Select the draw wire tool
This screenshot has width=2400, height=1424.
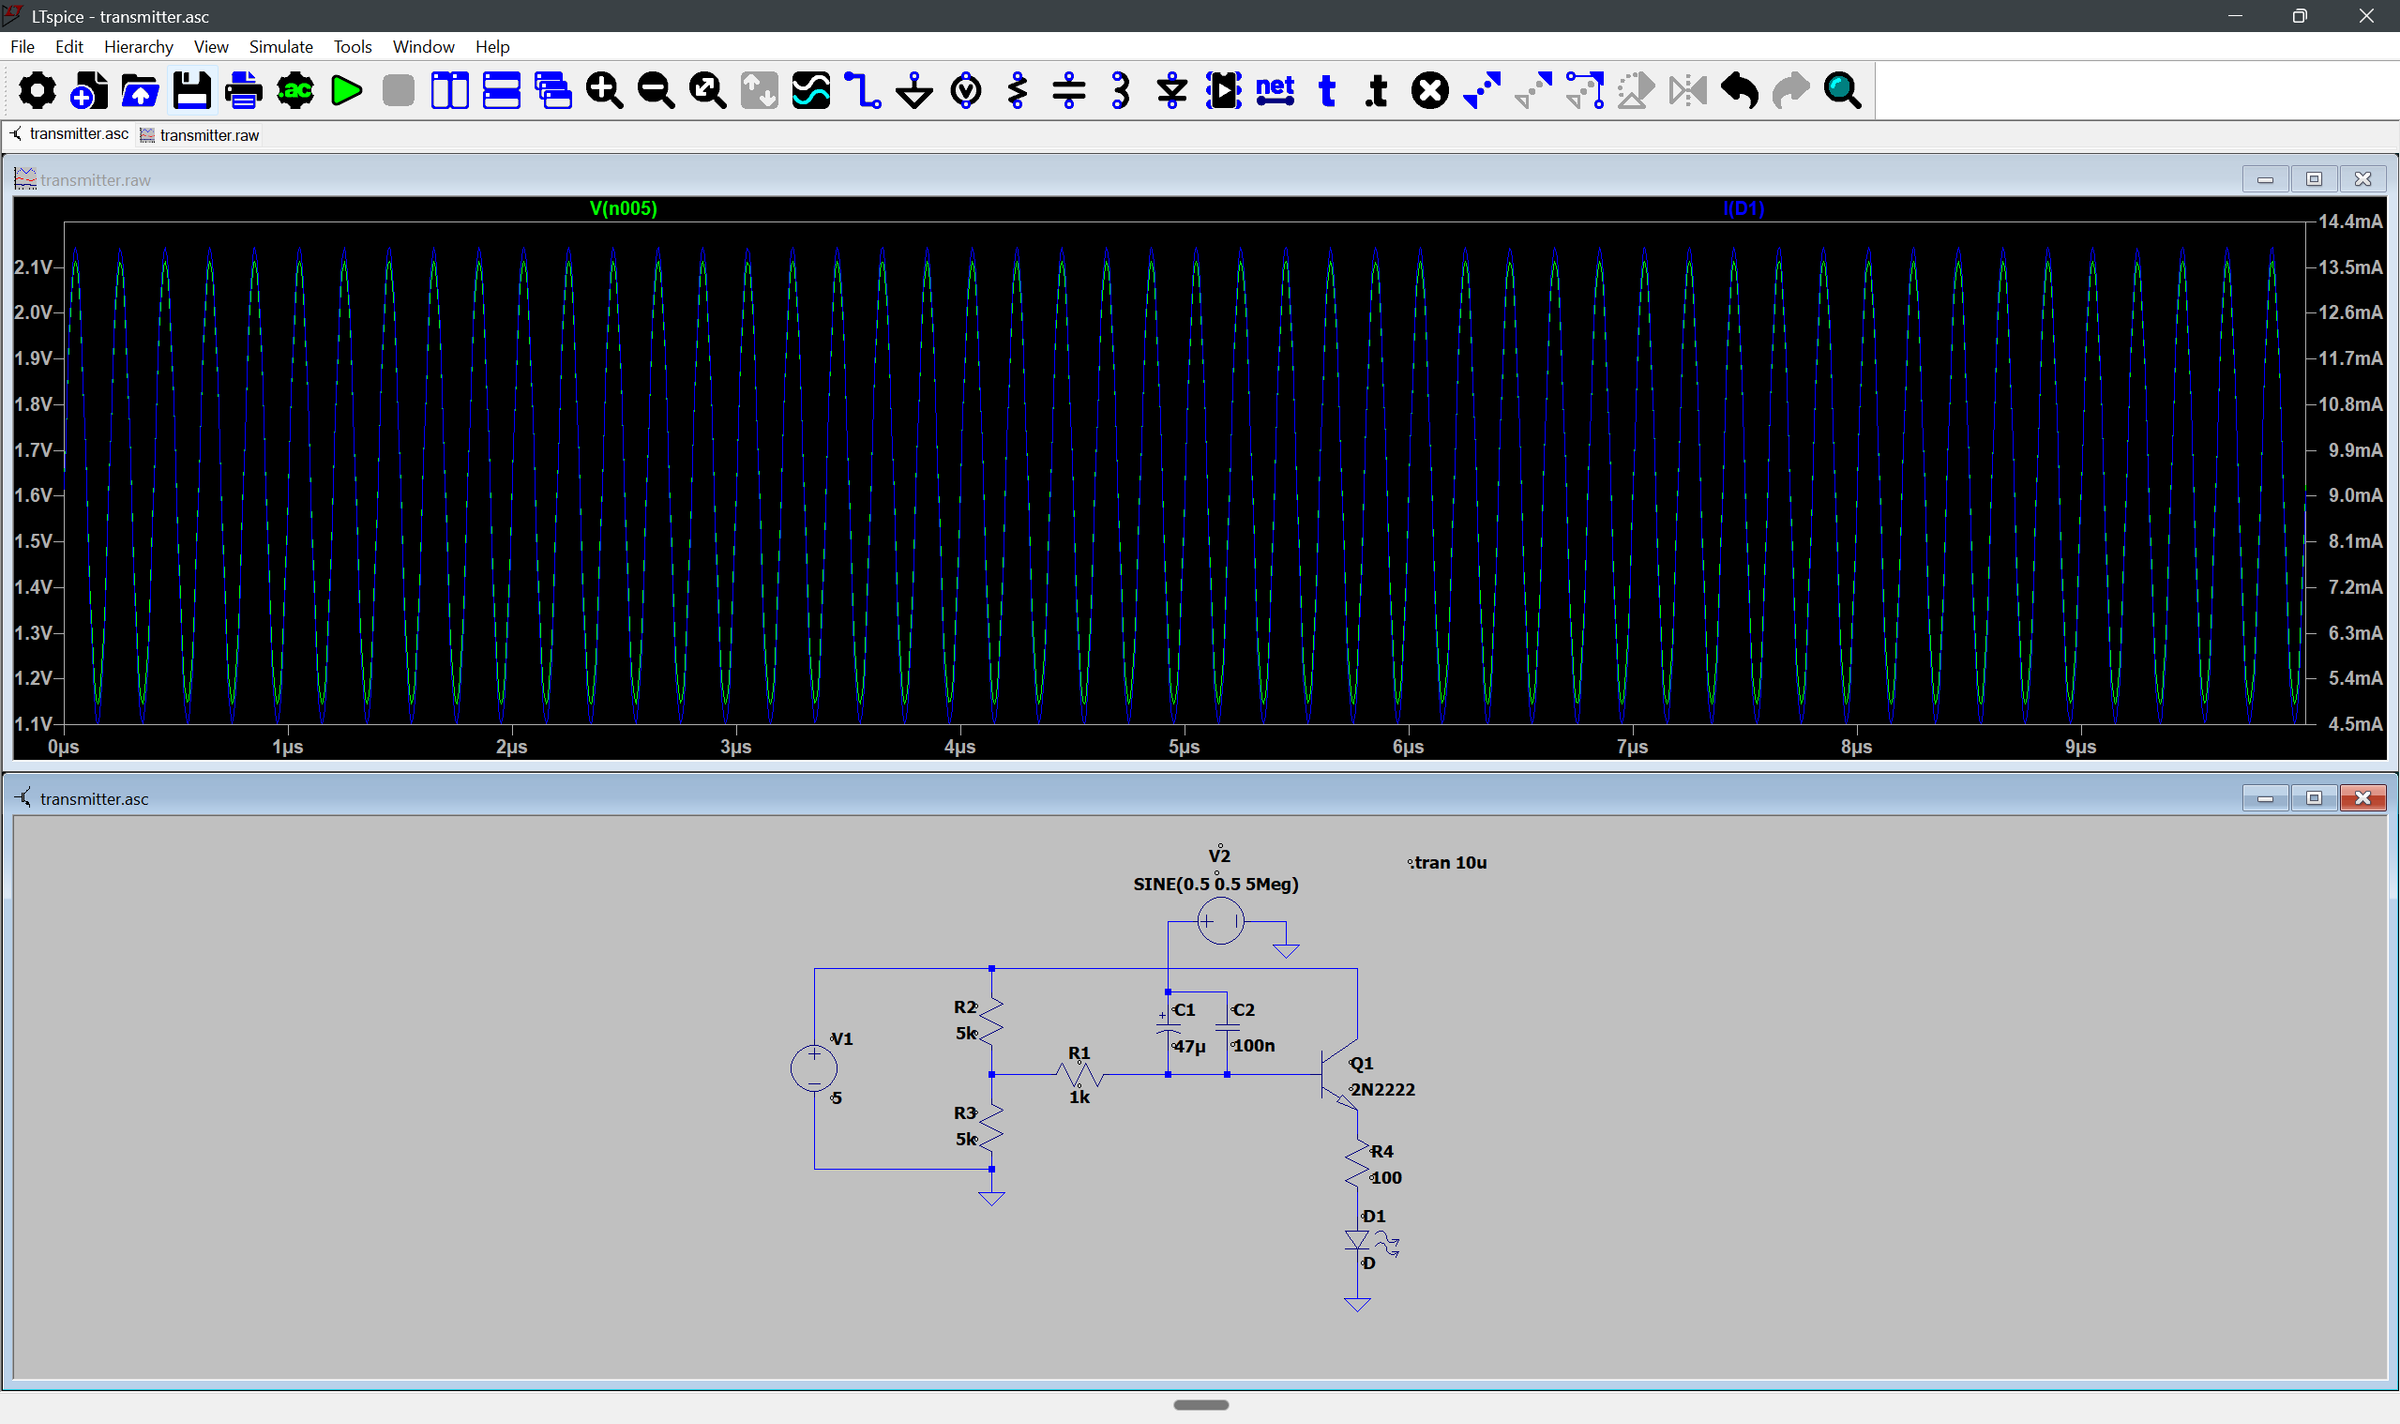[863, 91]
